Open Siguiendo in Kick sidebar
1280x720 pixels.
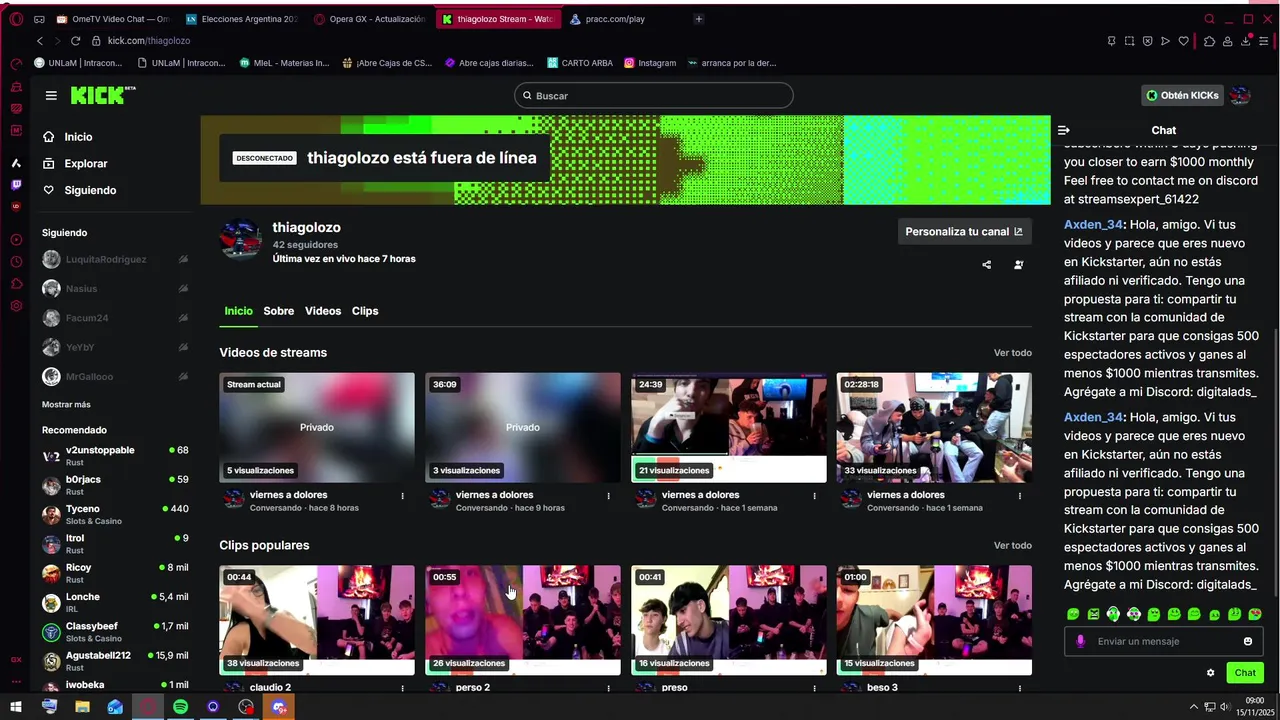[90, 190]
